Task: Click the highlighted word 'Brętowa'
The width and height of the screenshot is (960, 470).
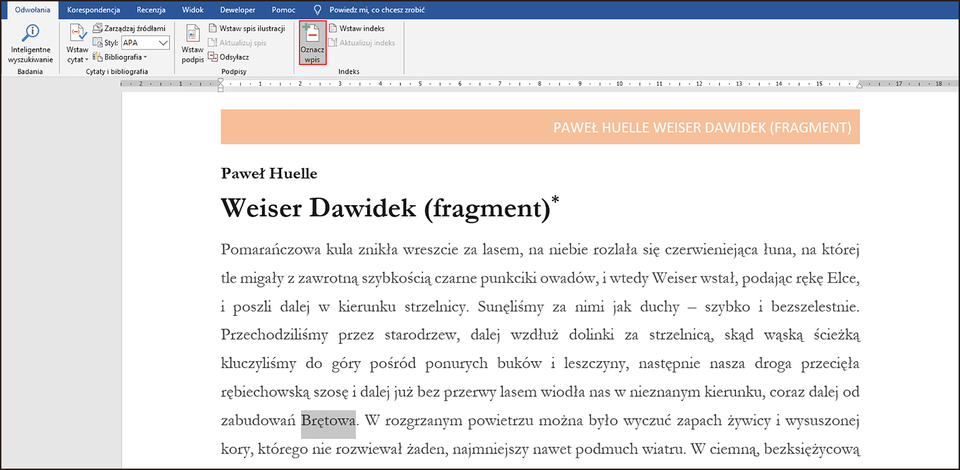Action: pyautogui.click(x=328, y=420)
